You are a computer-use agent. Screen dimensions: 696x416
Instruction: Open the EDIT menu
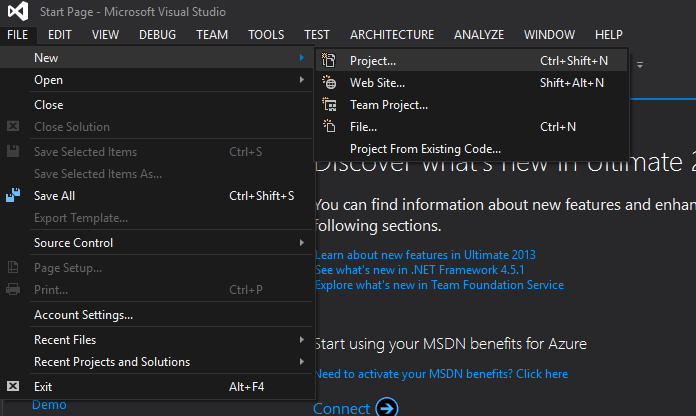click(x=59, y=35)
